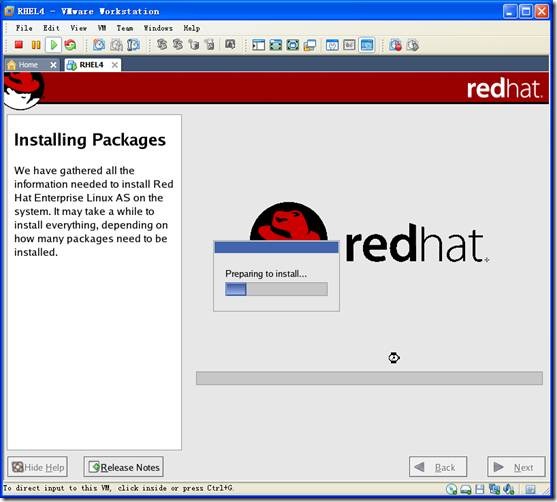
Task: Open the Edit menu
Action: (51, 28)
